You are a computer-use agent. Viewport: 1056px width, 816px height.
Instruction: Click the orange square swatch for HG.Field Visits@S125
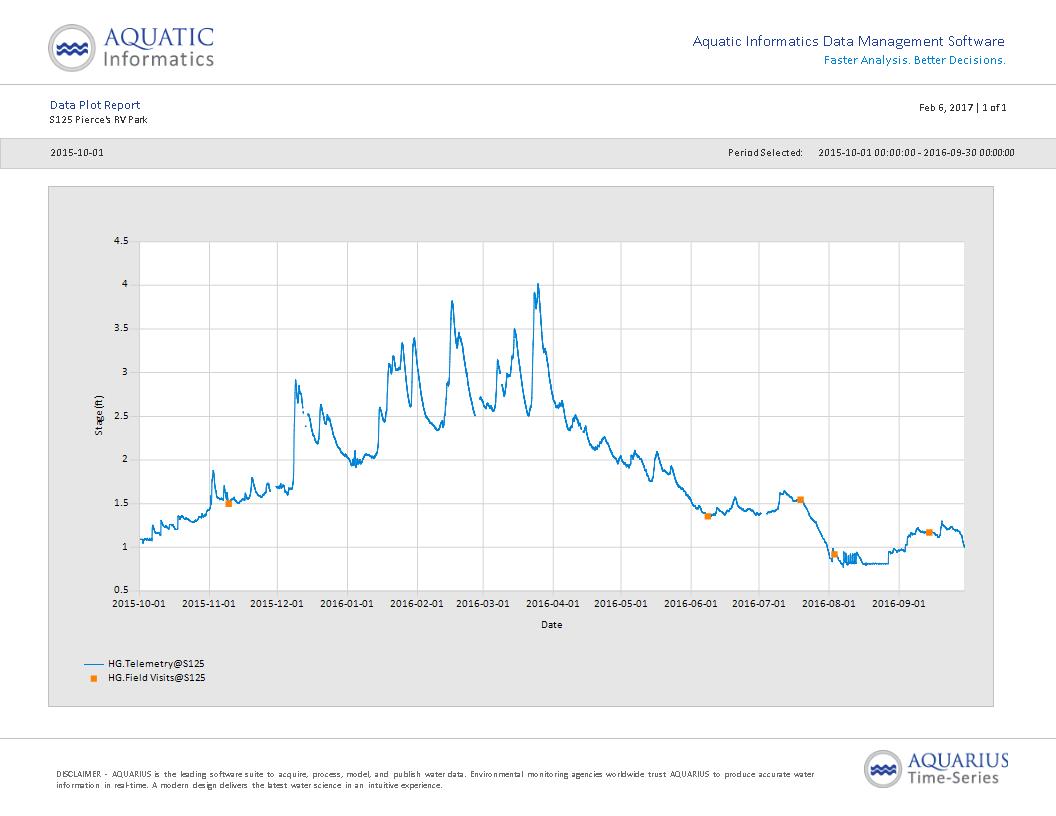(94, 678)
